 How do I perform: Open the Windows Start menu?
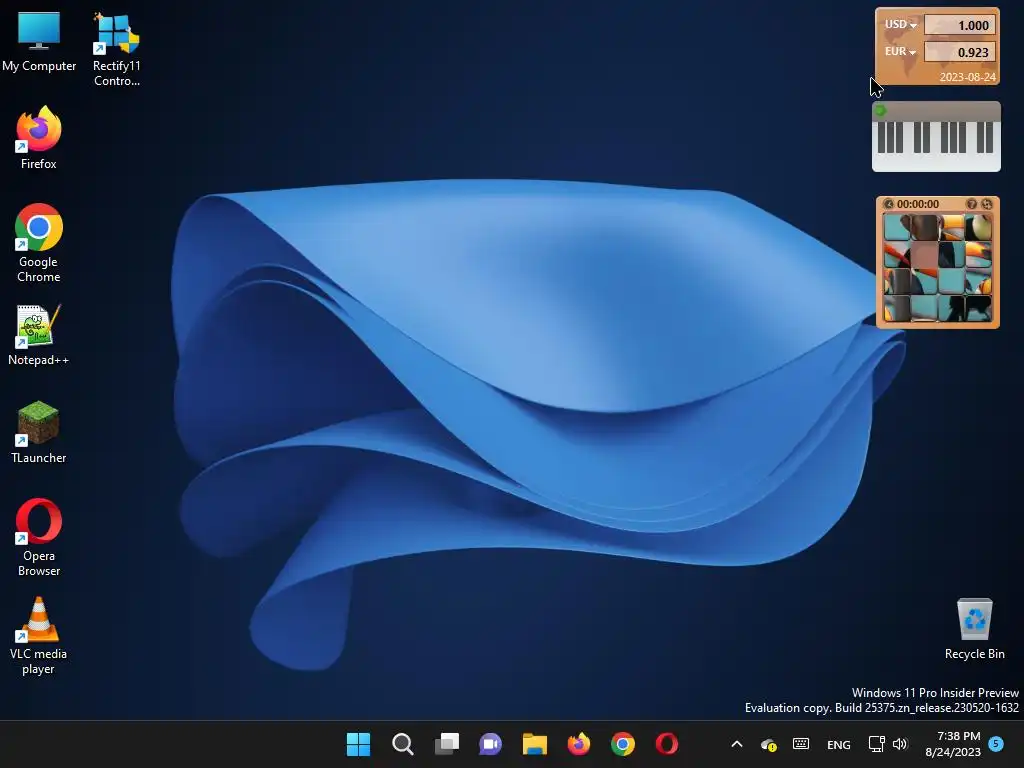[358, 744]
